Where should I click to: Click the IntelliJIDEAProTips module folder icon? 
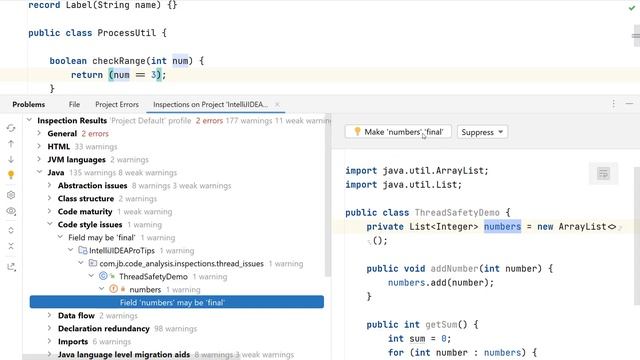[x=83, y=250]
